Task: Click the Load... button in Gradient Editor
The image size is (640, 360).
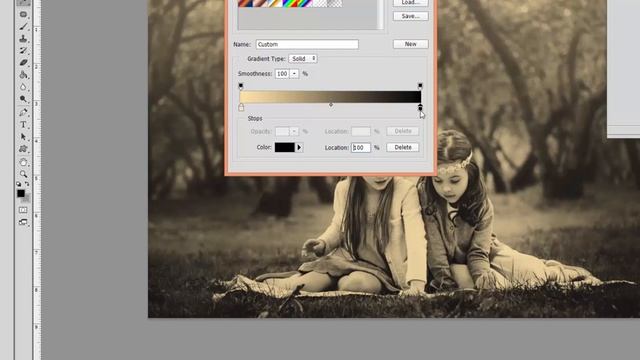Action: tap(410, 2)
